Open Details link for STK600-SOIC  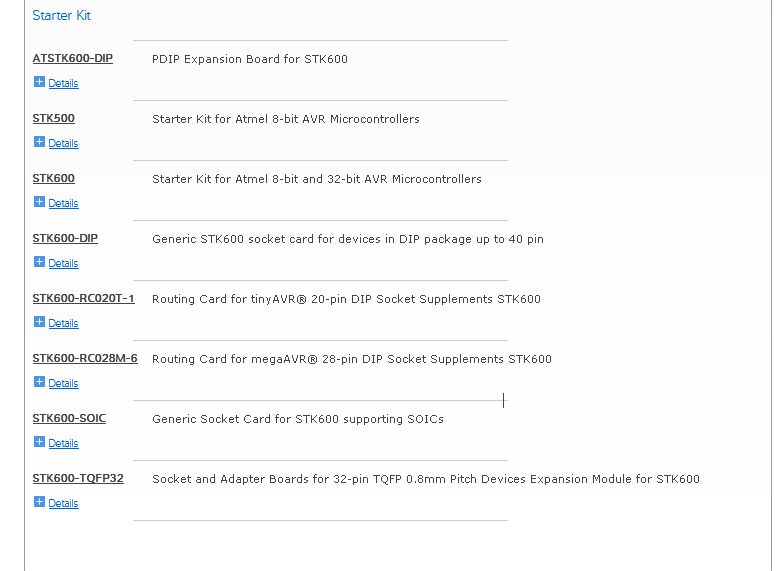63,443
